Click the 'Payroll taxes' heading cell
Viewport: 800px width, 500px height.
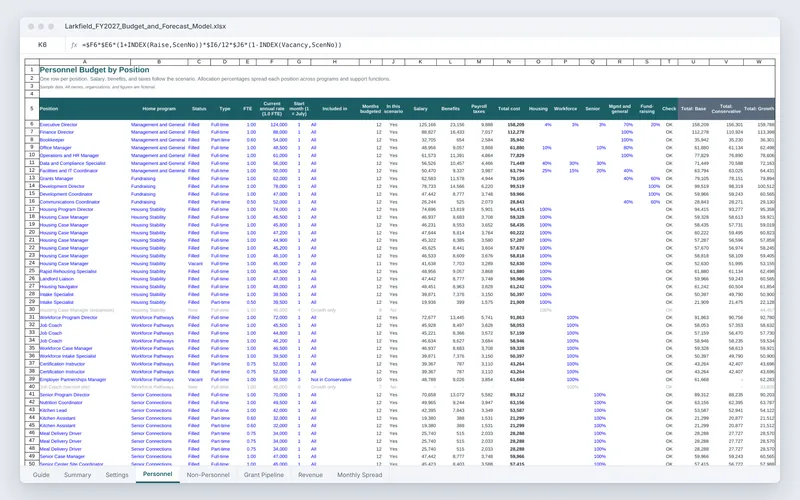[479, 109]
